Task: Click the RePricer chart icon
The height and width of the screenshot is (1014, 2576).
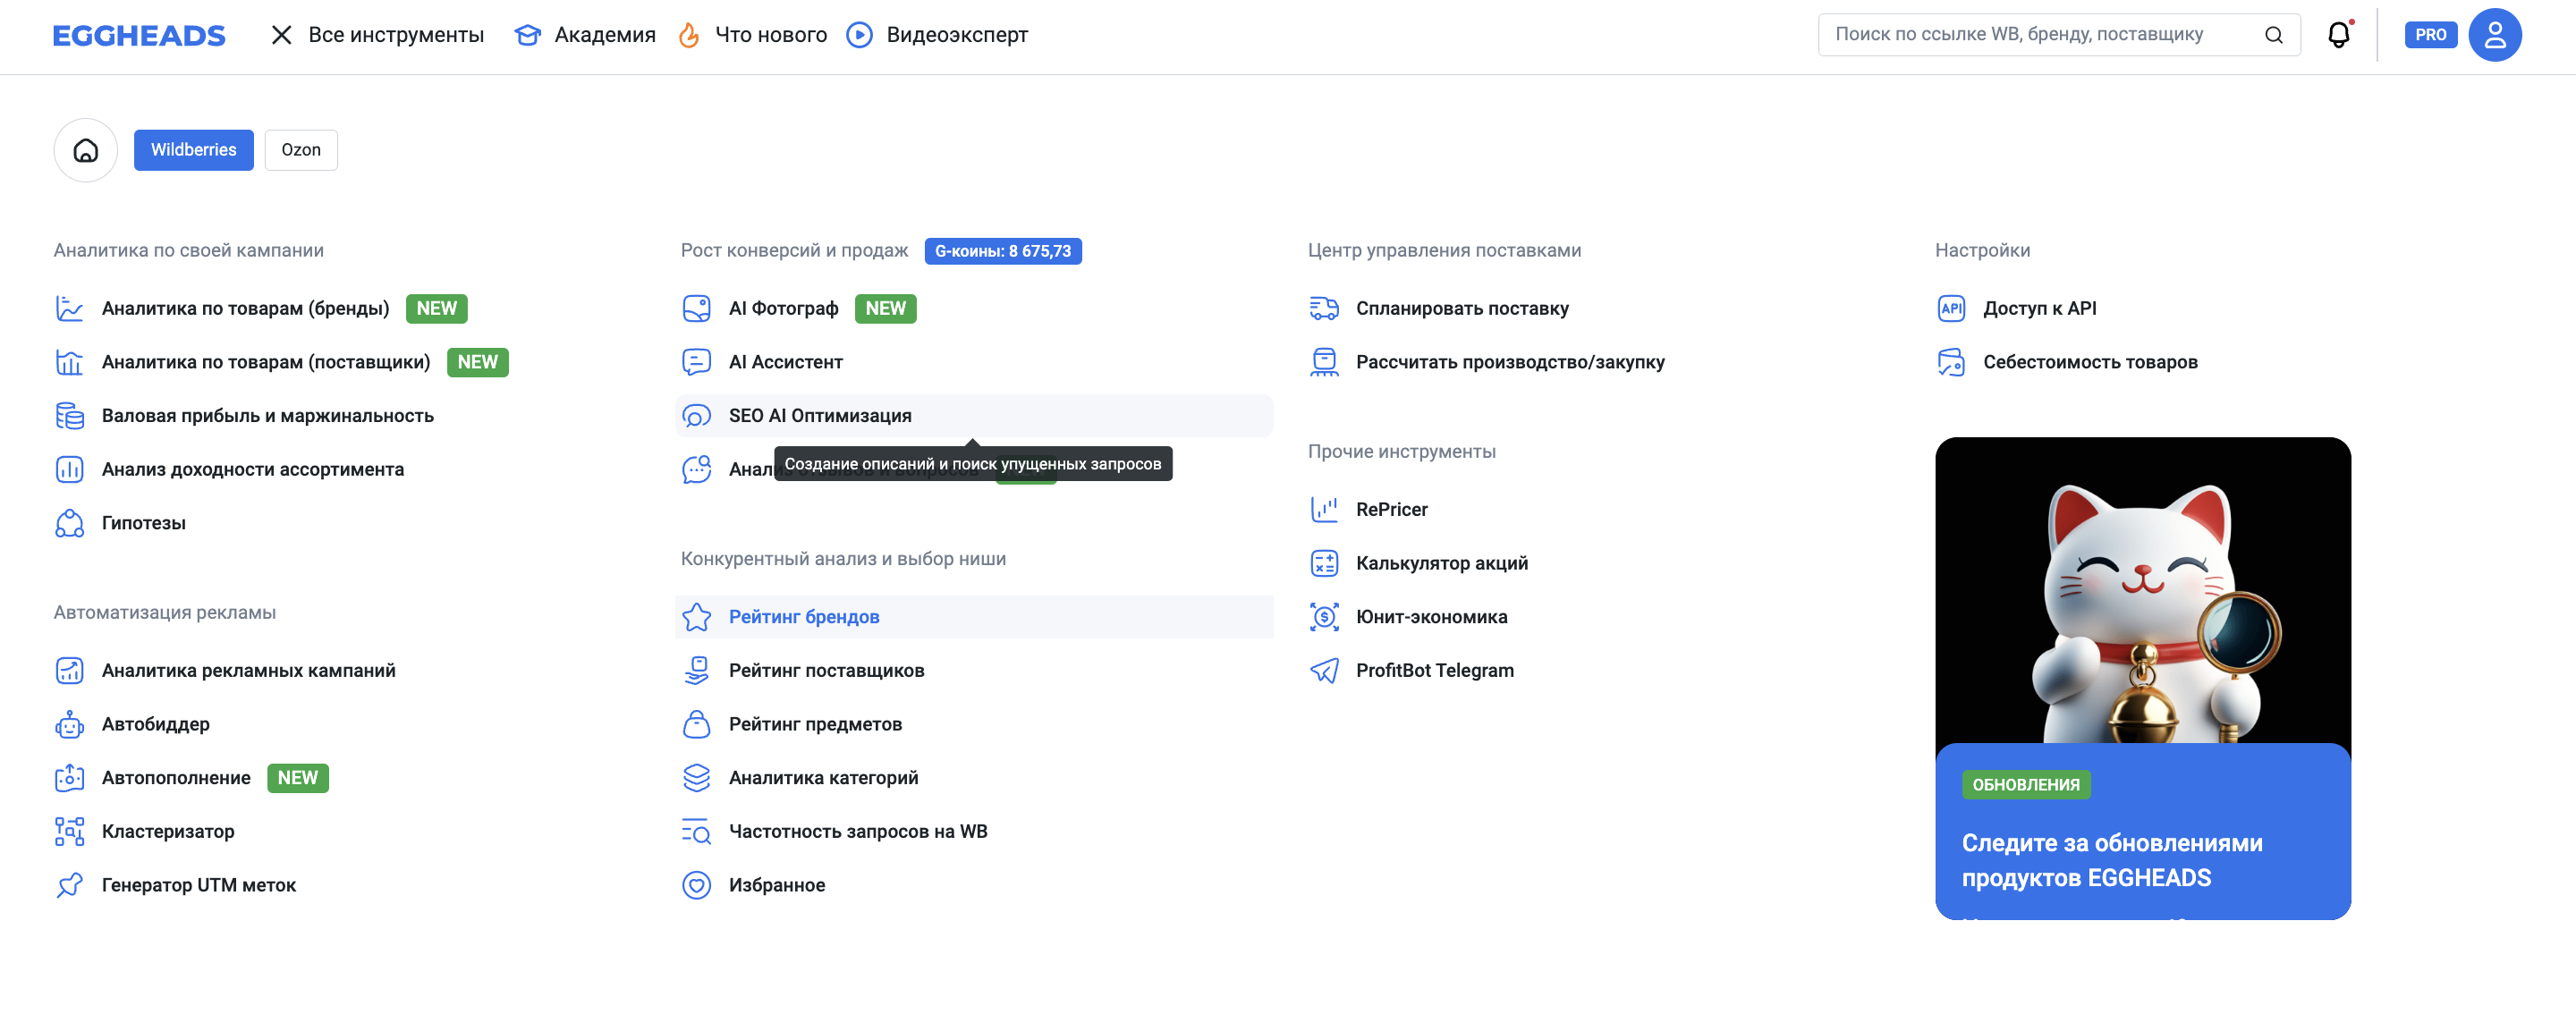Action: [x=1324, y=509]
